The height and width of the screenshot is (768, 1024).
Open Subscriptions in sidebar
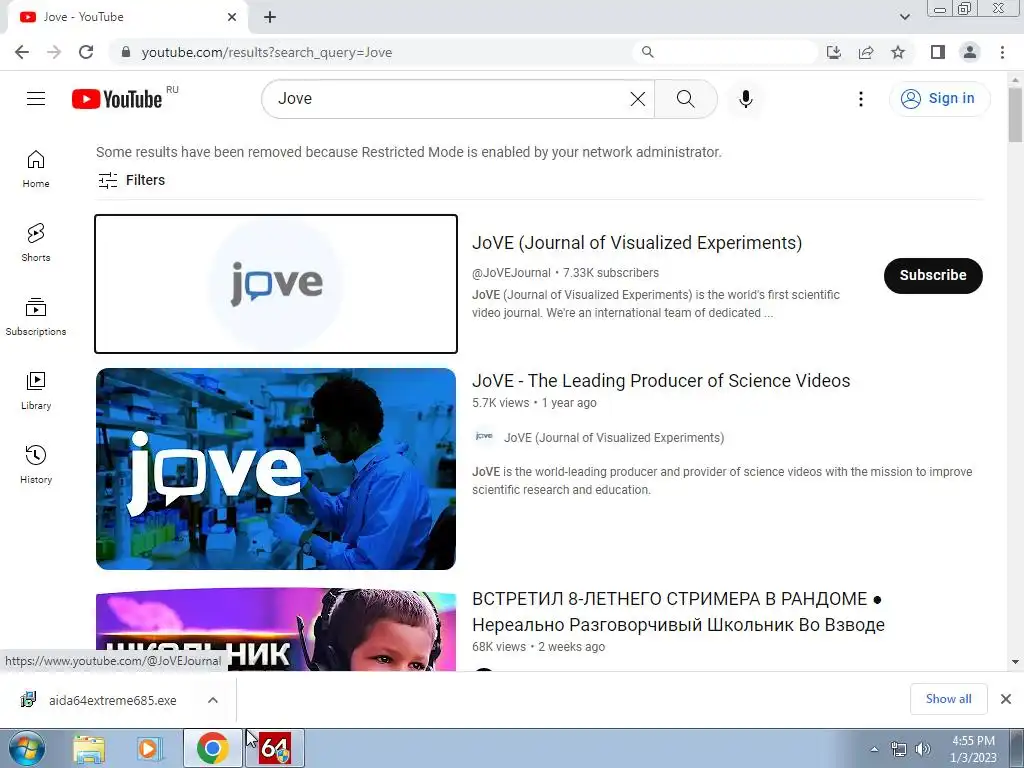coord(36,317)
